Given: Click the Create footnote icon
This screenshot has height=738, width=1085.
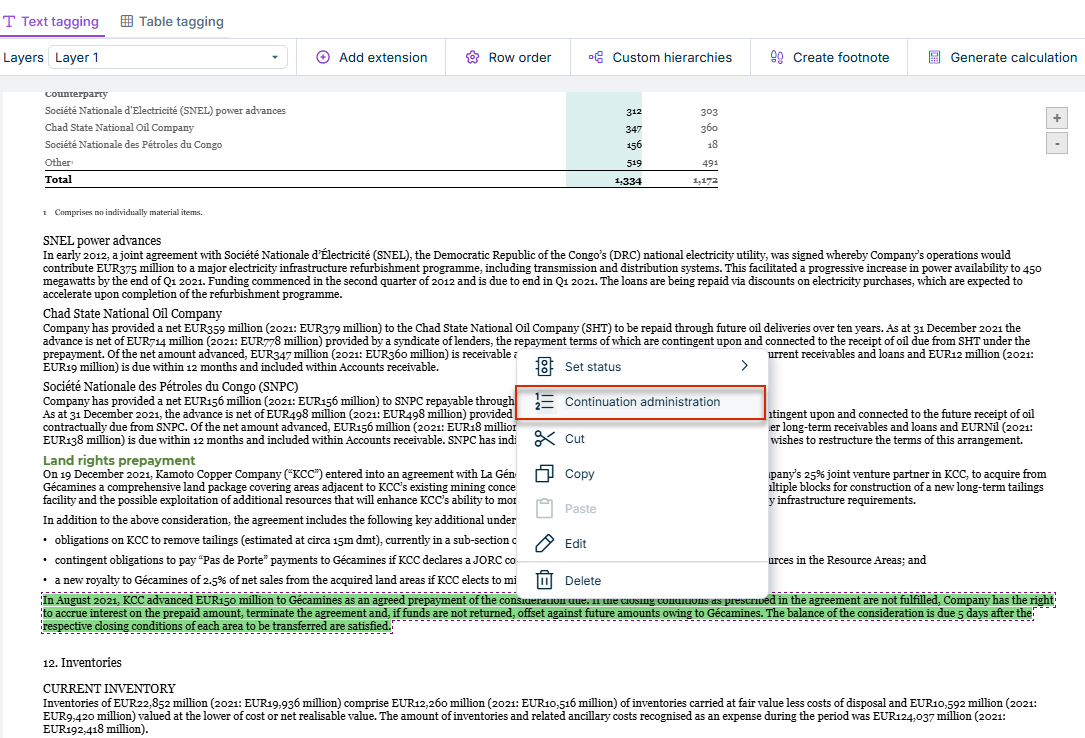Looking at the screenshot, I should 777,57.
